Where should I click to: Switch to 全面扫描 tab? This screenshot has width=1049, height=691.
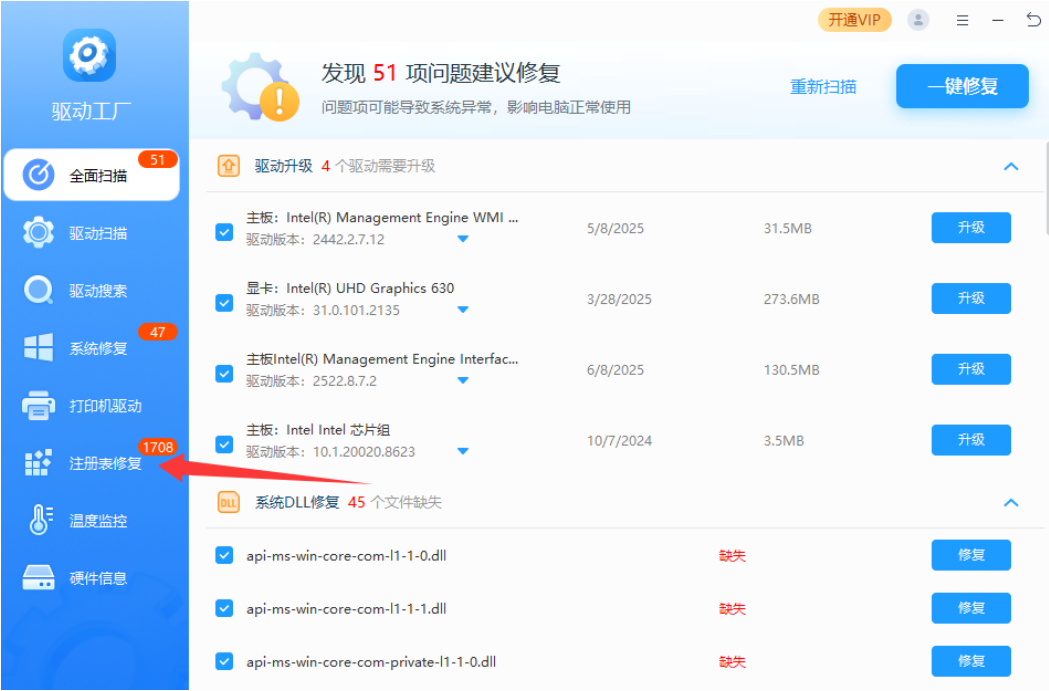pos(92,175)
